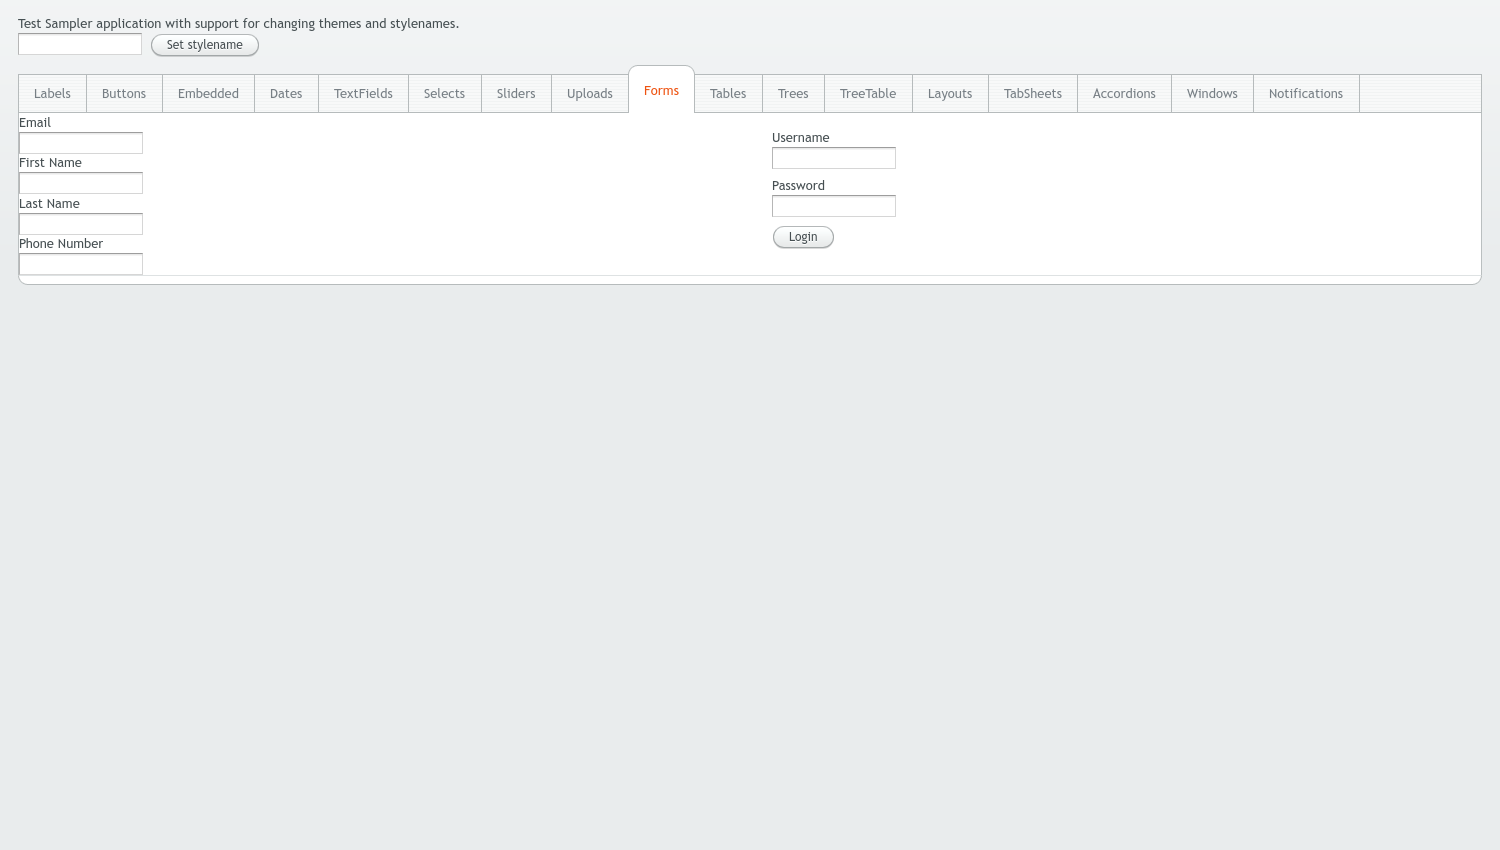
Task: Select the Uploads tab
Action: tap(590, 94)
